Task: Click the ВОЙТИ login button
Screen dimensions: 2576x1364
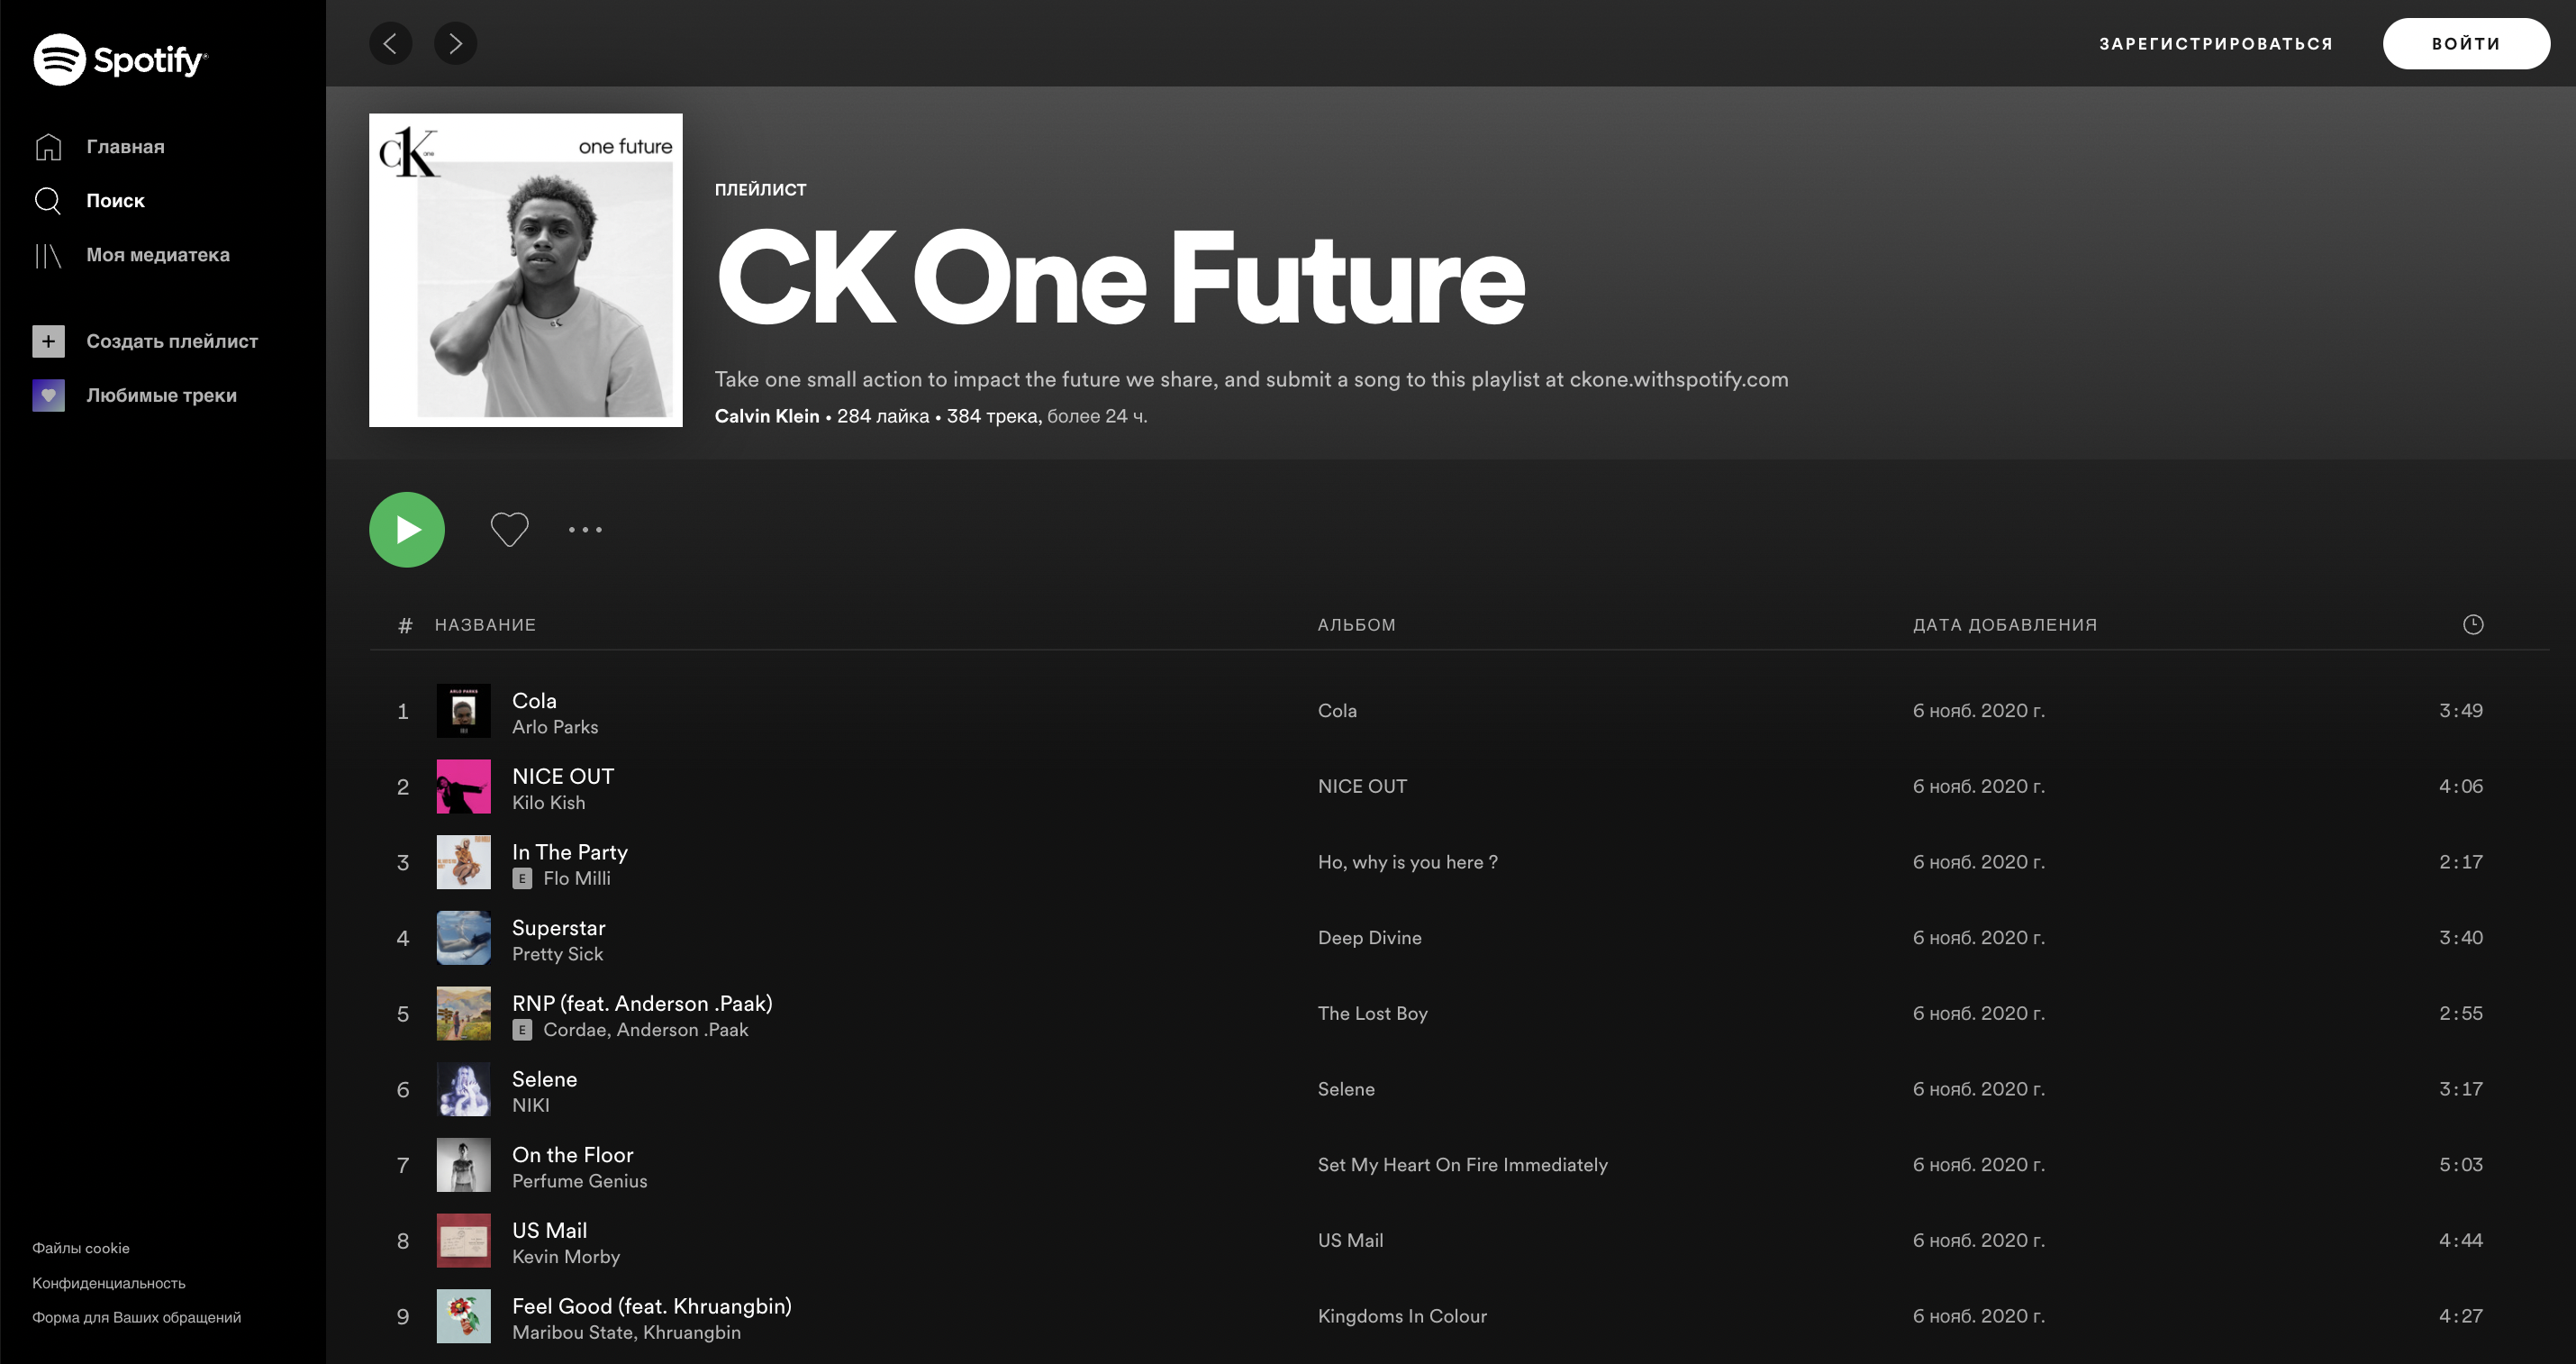Action: coord(2466,43)
